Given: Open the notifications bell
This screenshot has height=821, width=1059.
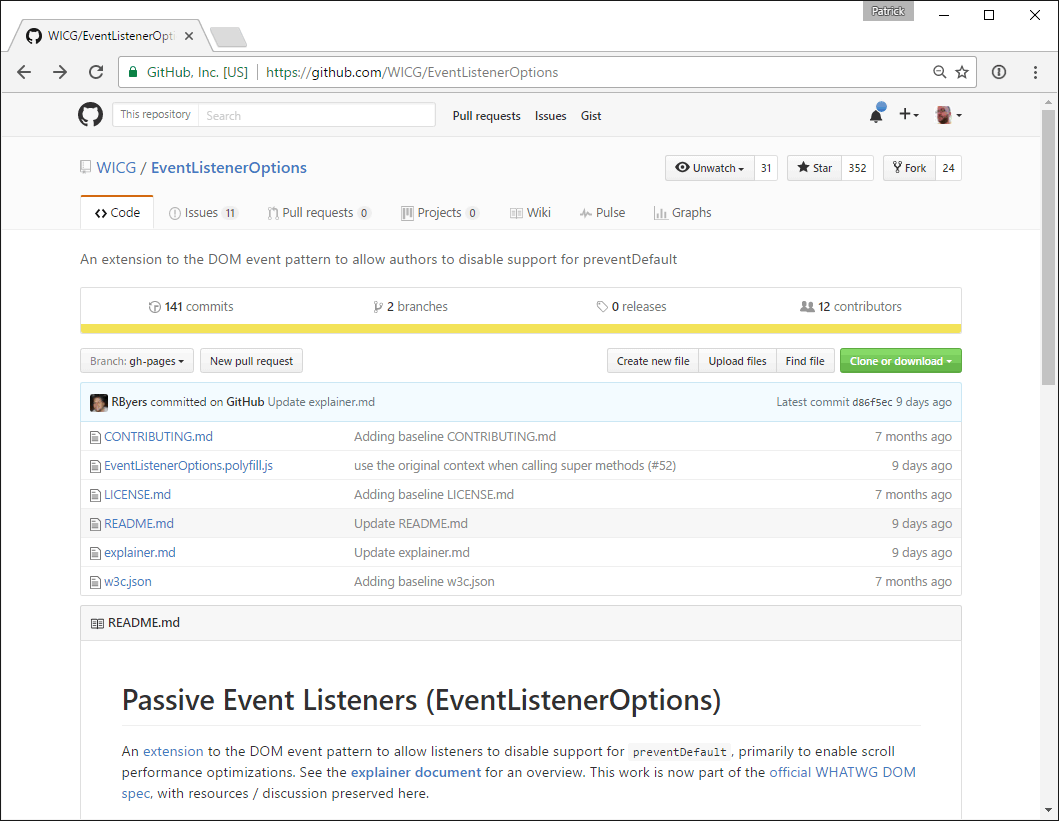Looking at the screenshot, I should coord(876,115).
